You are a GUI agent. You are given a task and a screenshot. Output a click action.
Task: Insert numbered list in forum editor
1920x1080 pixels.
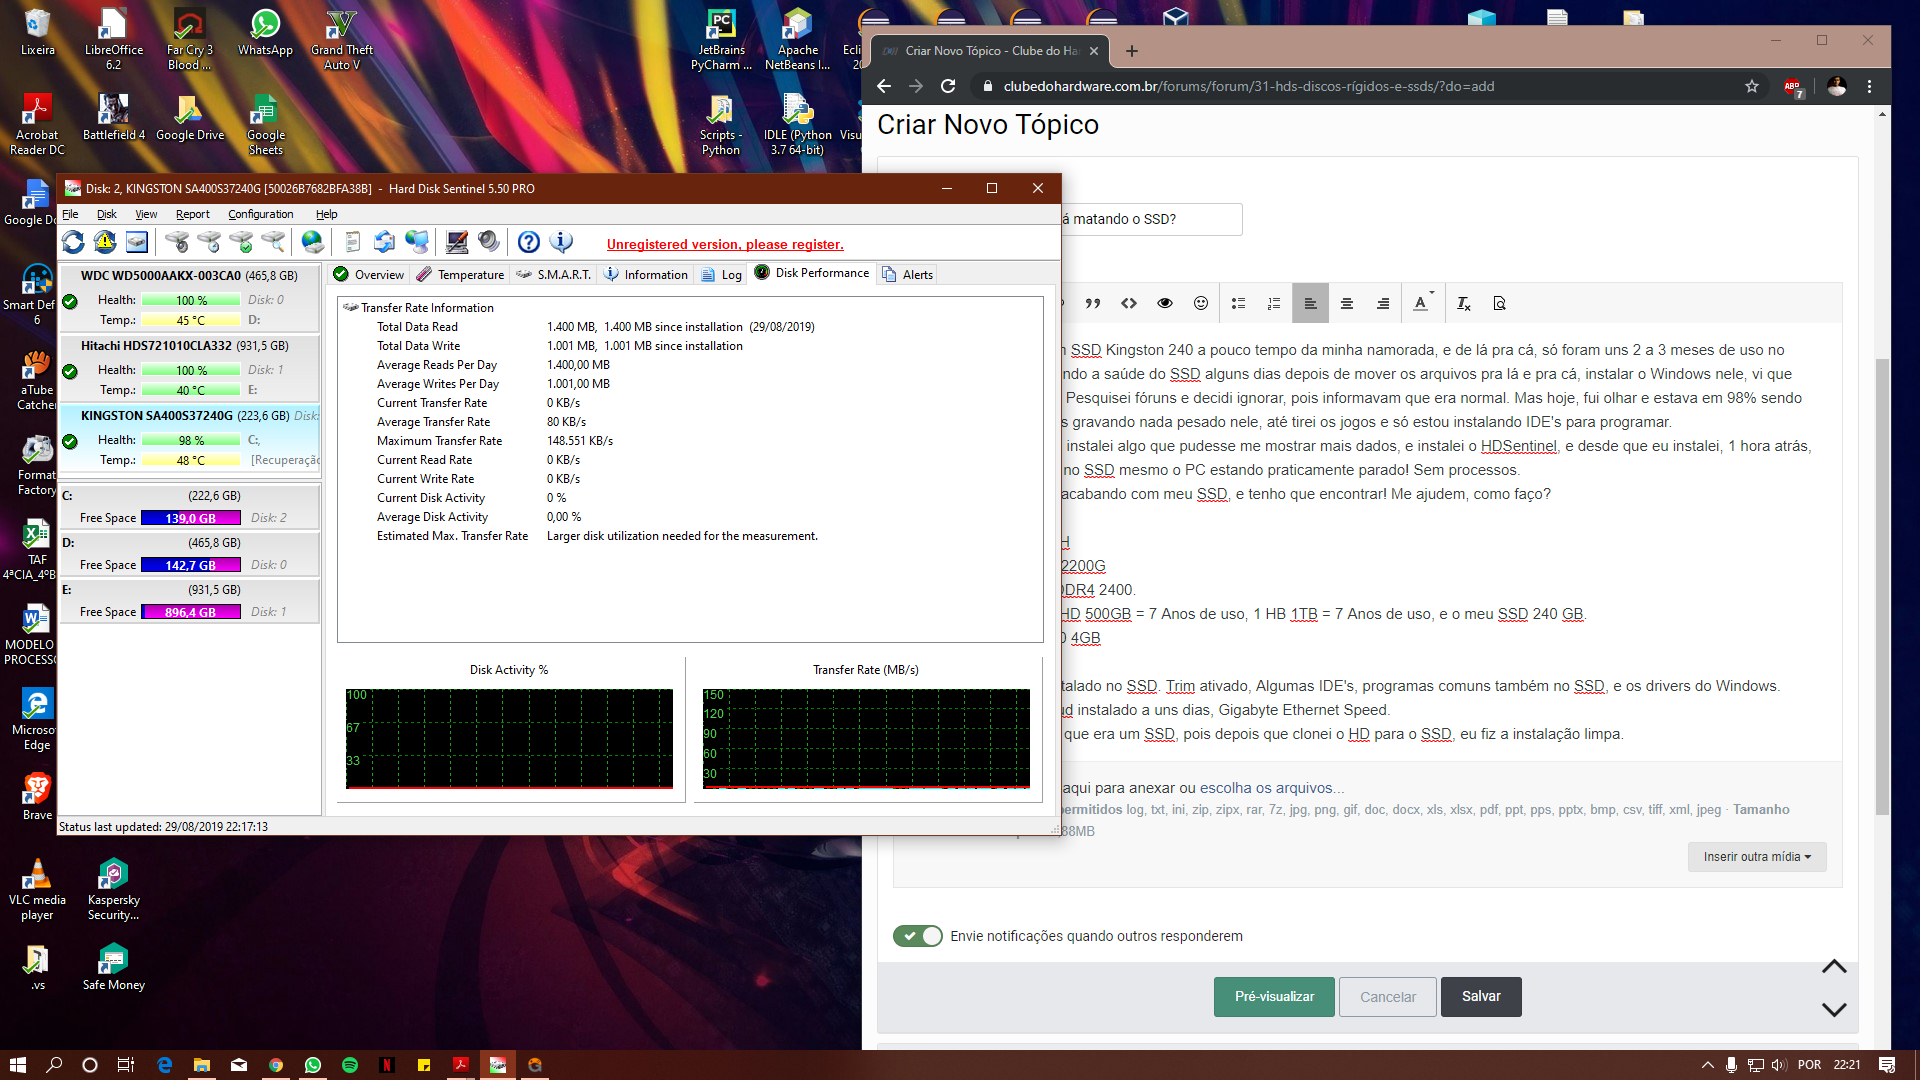tap(1274, 303)
